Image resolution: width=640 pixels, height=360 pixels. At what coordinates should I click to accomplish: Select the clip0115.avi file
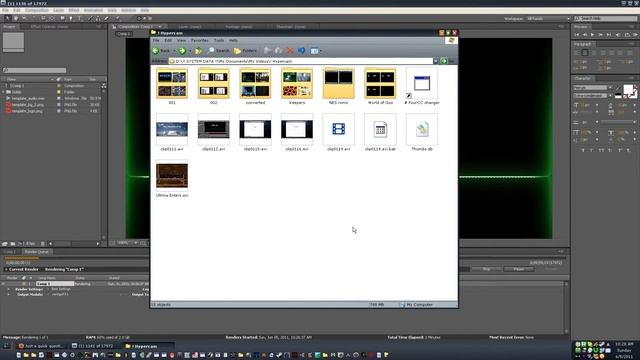pos(255,130)
